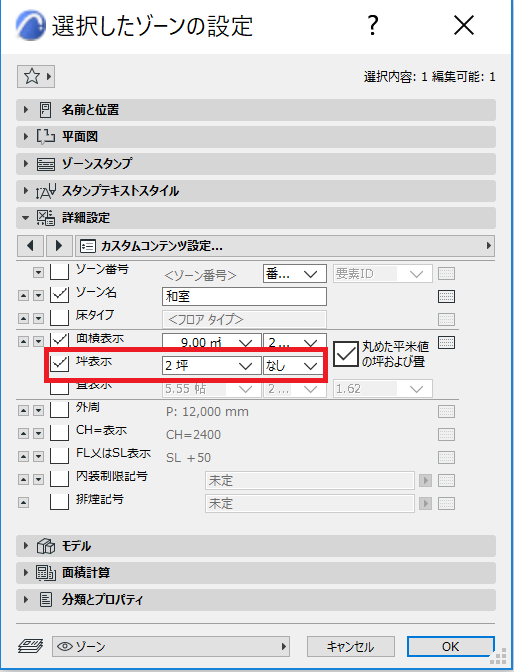Screen dimensions: 514x672
Task: Click the previous page left-arrow button
Action: point(30,246)
